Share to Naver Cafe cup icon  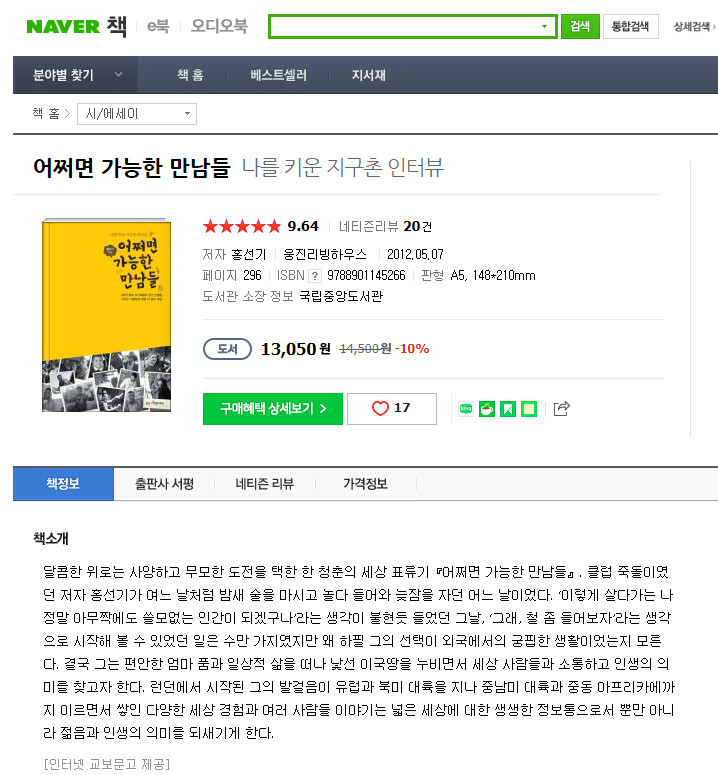(x=487, y=409)
